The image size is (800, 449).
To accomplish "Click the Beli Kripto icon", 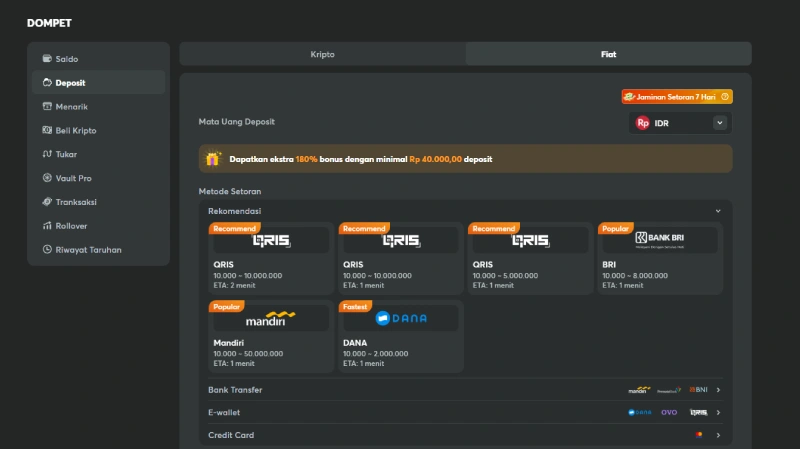I will point(47,130).
